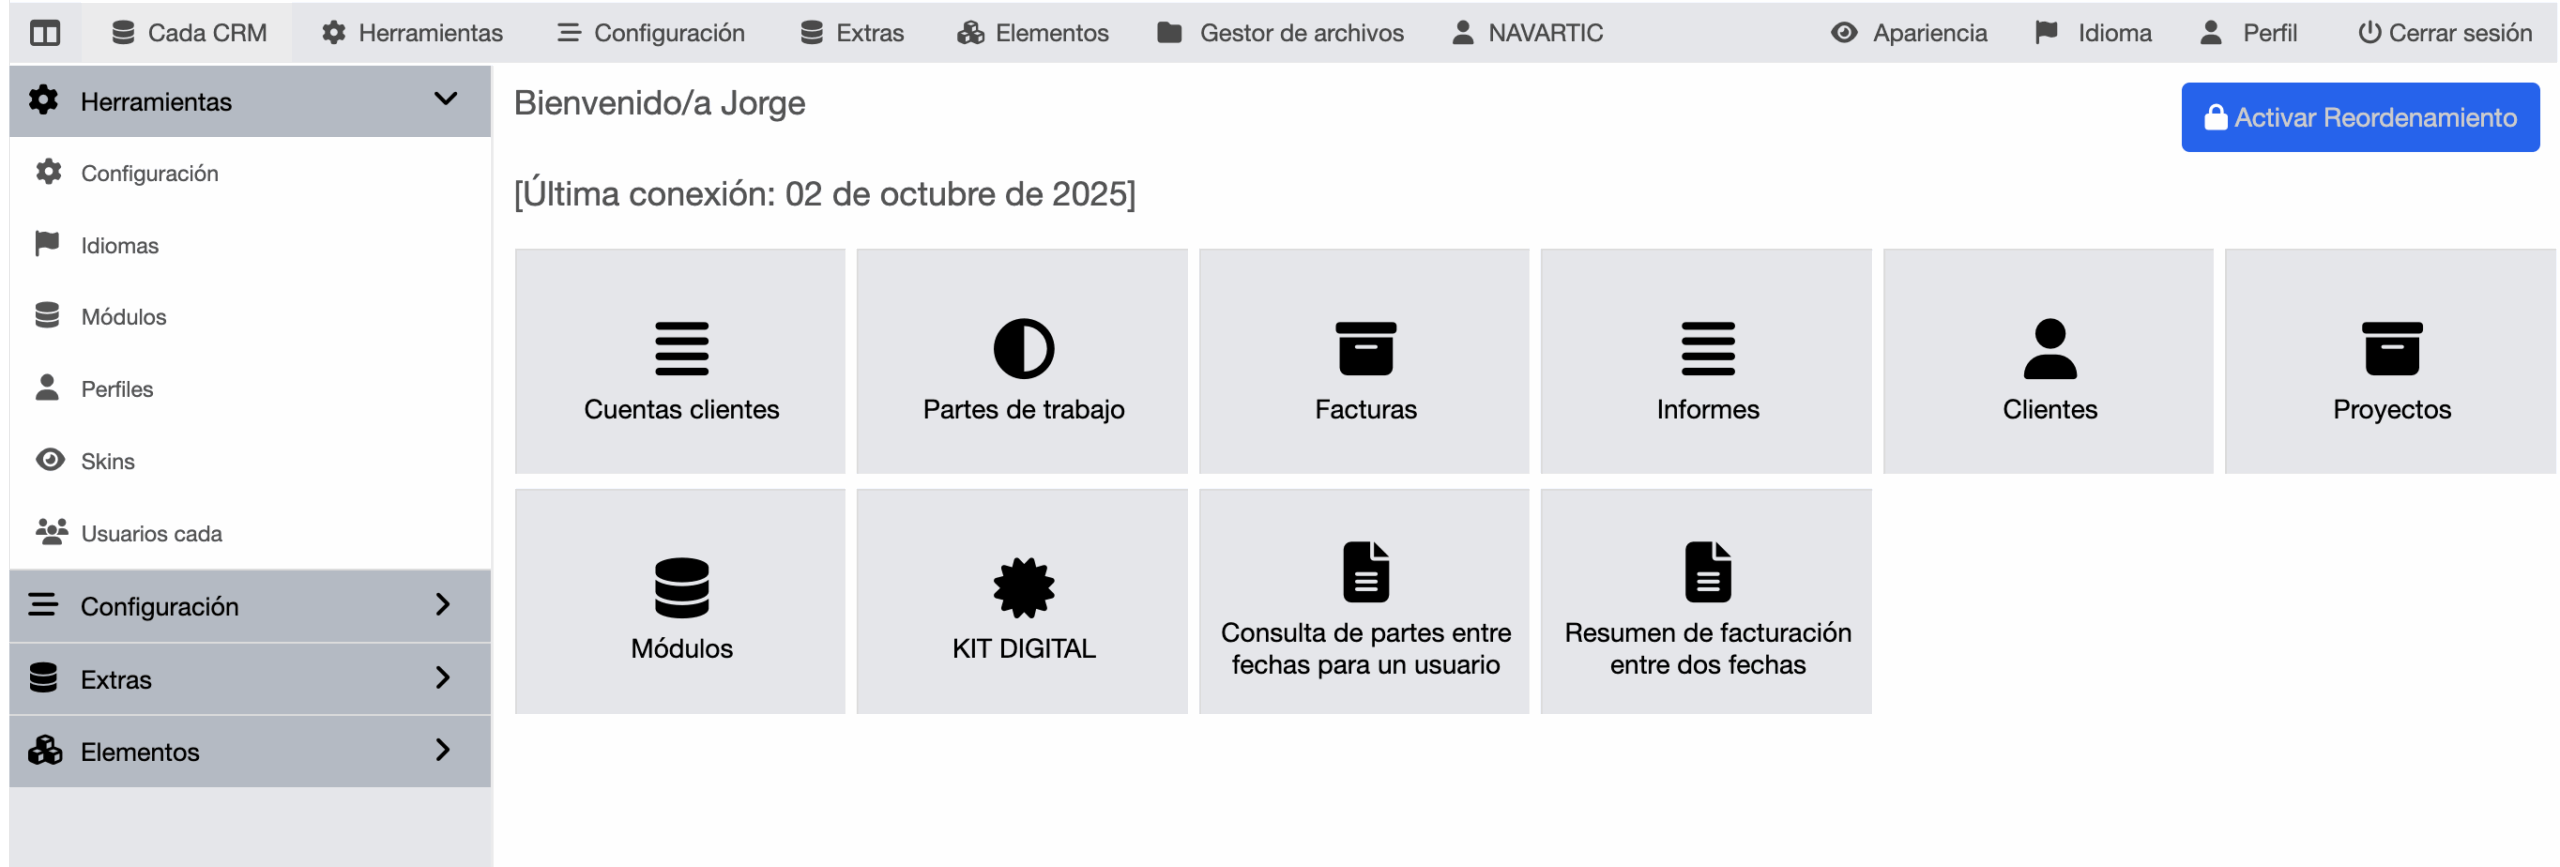
Task: Expand the Extras sidebar section
Action: tap(250, 679)
